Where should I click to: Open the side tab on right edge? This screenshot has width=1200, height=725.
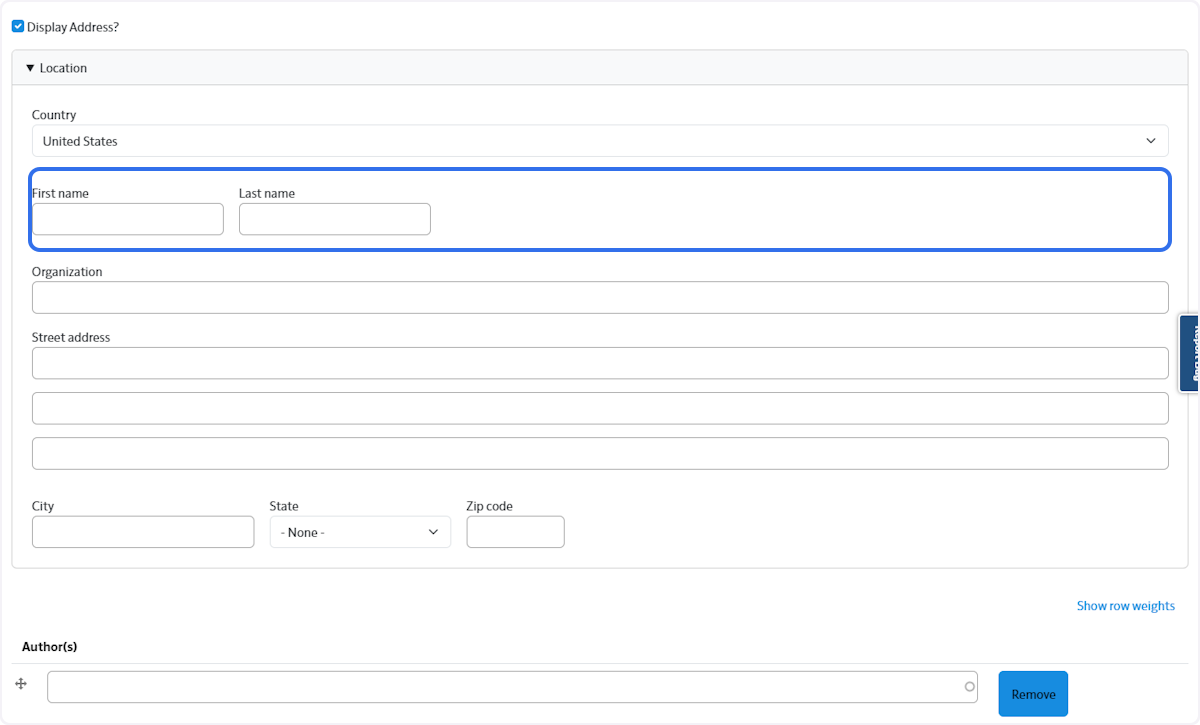(x=1189, y=353)
